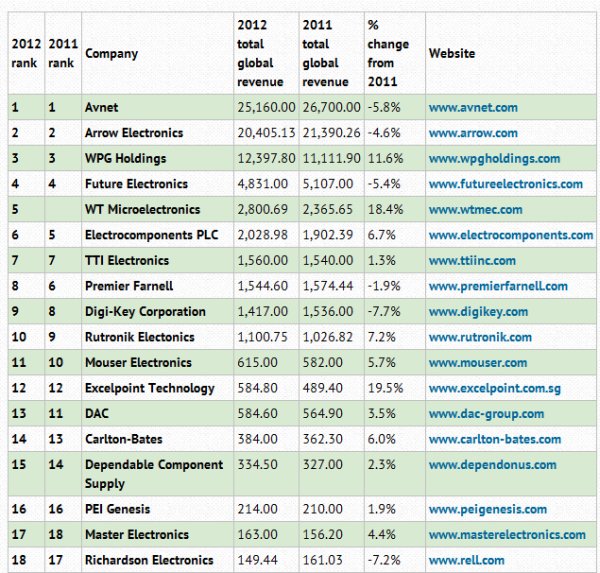Click the '2012 rank' column header
The height and width of the screenshot is (573, 600).
click(x=26, y=53)
